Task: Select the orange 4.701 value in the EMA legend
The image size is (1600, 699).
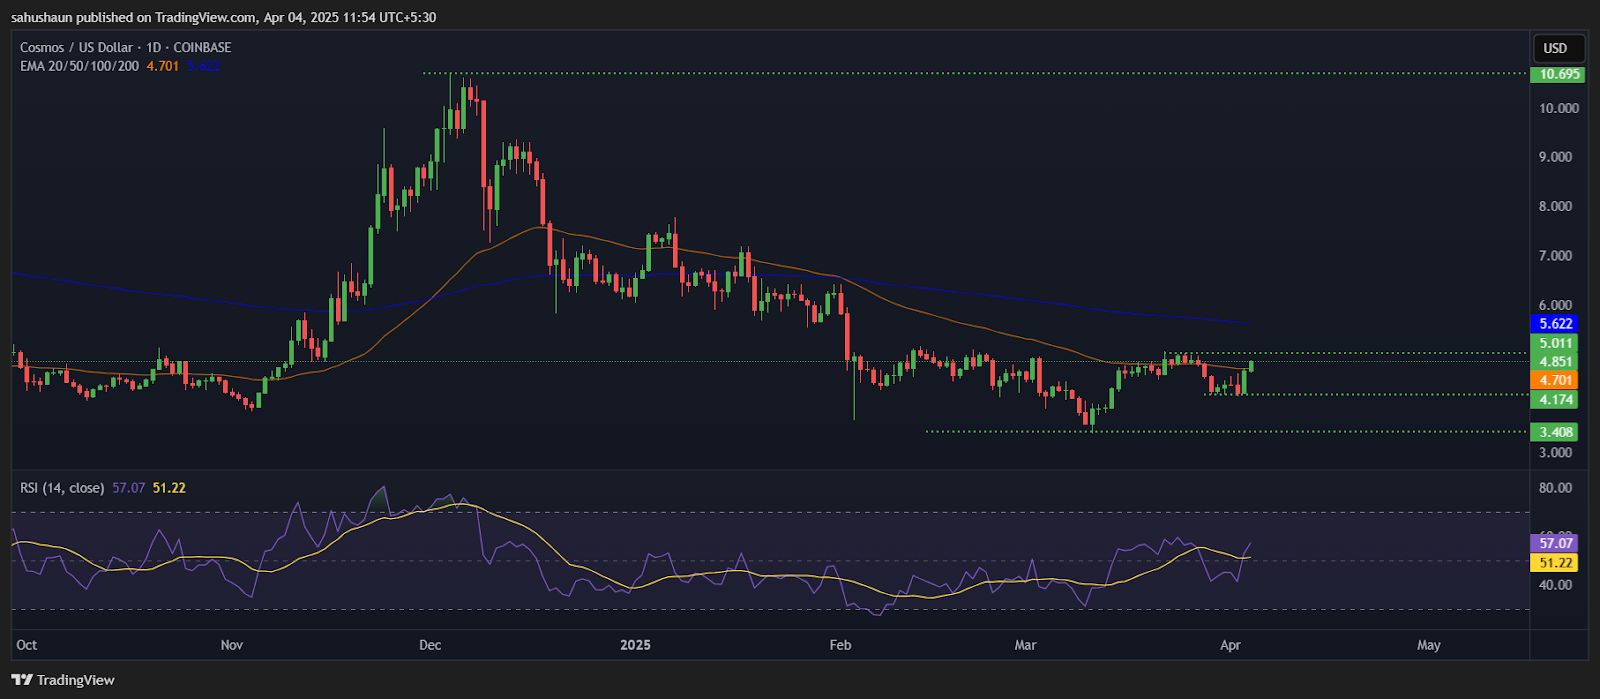Action: click(163, 66)
